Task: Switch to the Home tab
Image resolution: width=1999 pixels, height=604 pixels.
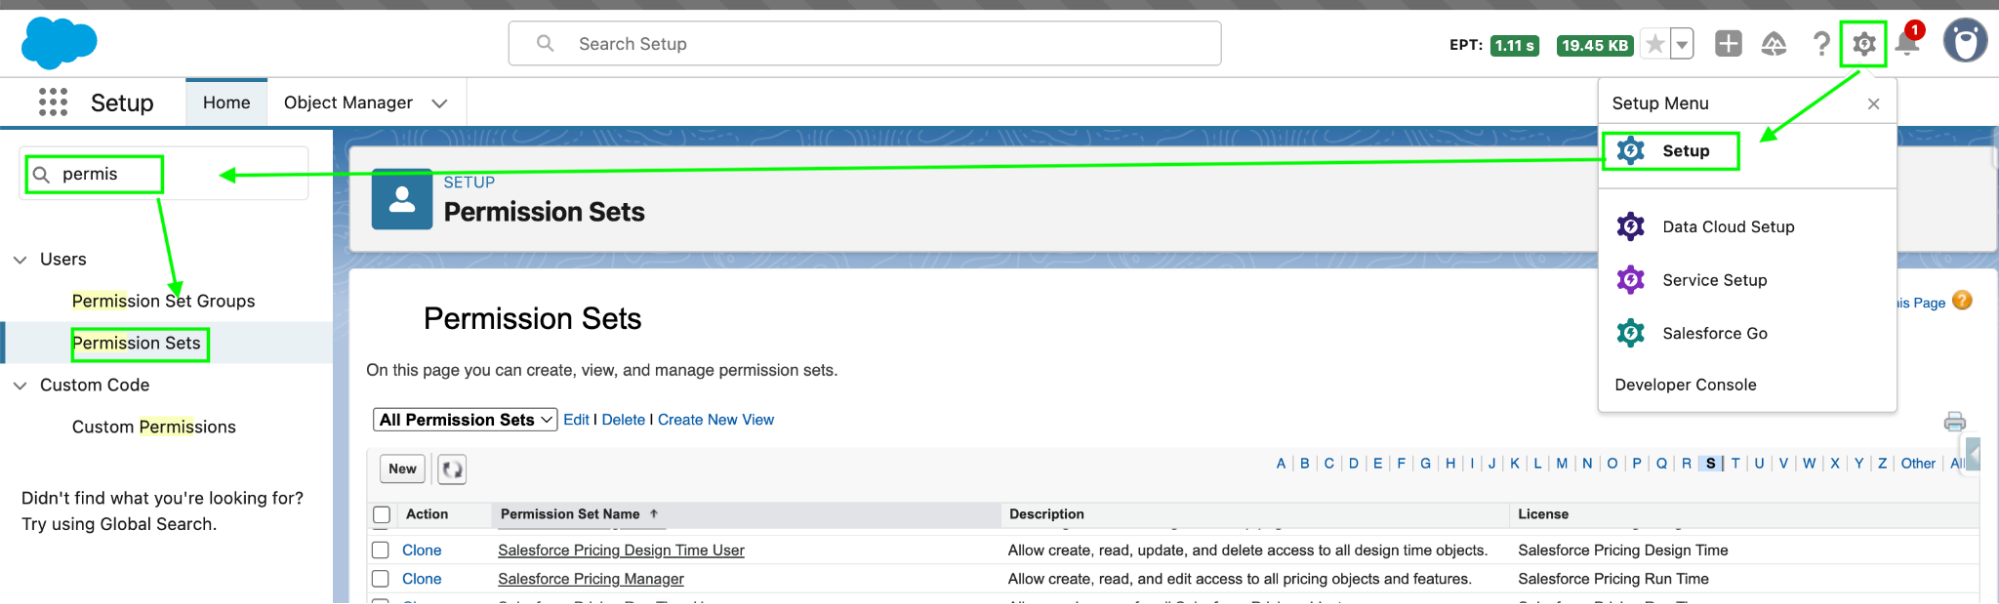Action: tap(227, 103)
